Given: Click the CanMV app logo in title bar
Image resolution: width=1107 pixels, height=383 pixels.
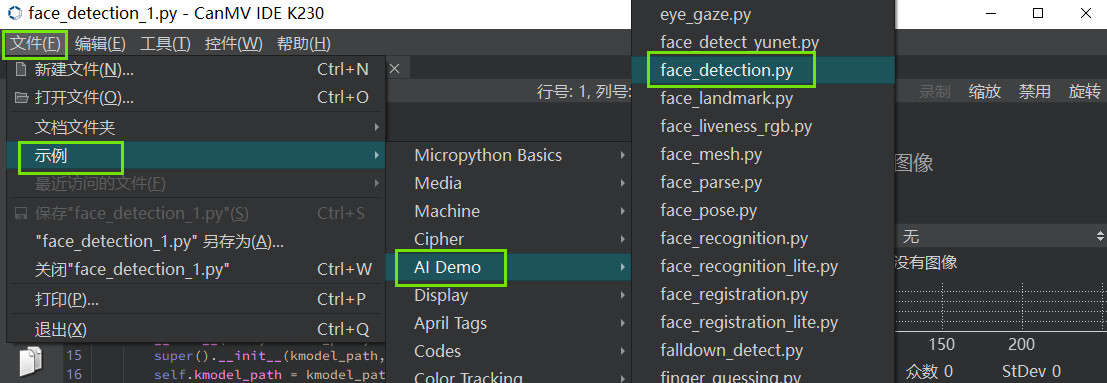Looking at the screenshot, I should (x=14, y=13).
